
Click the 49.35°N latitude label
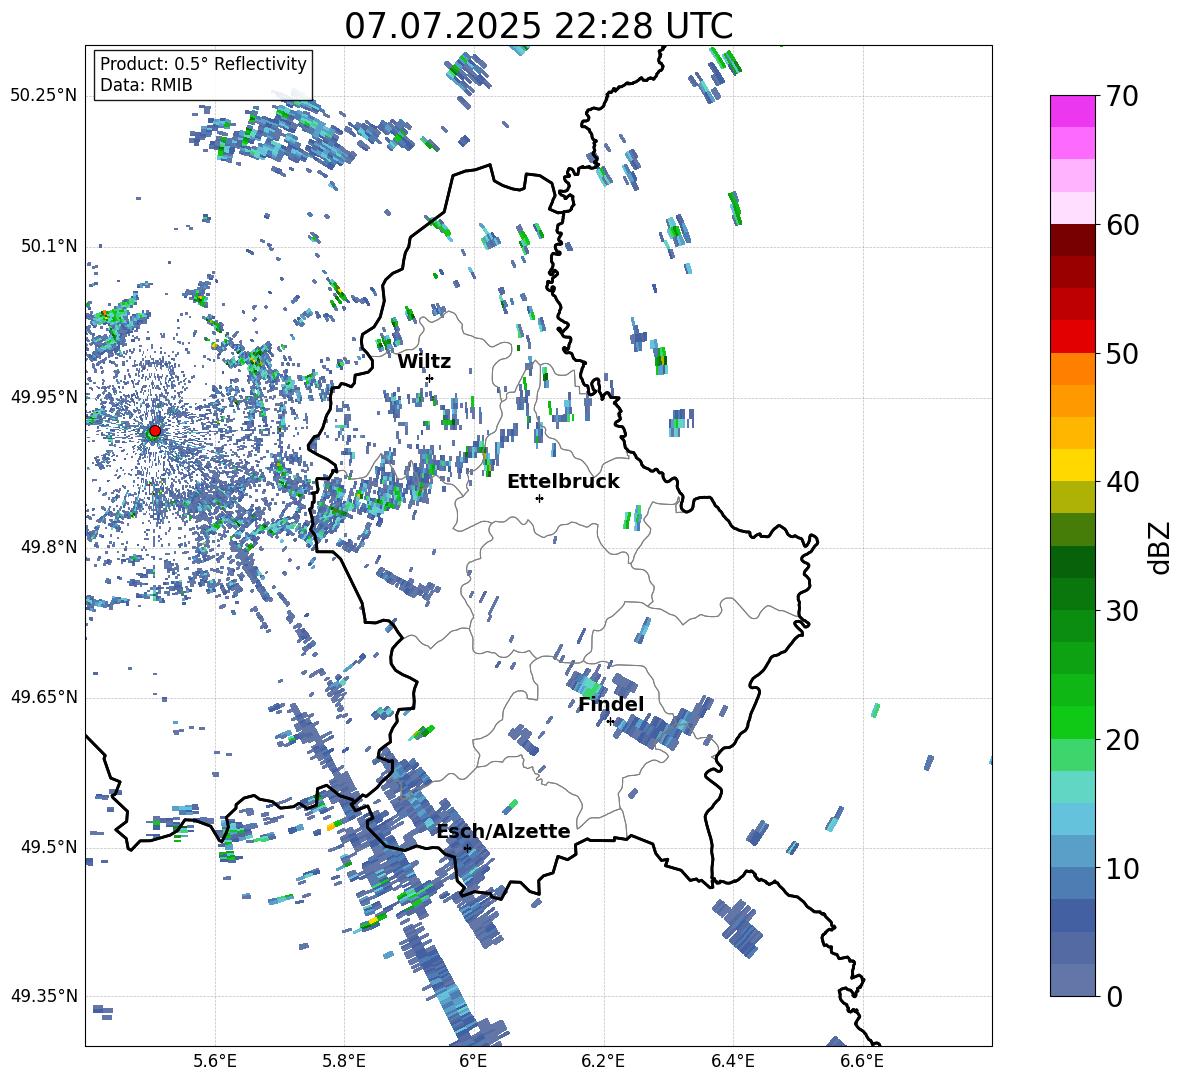[44, 996]
